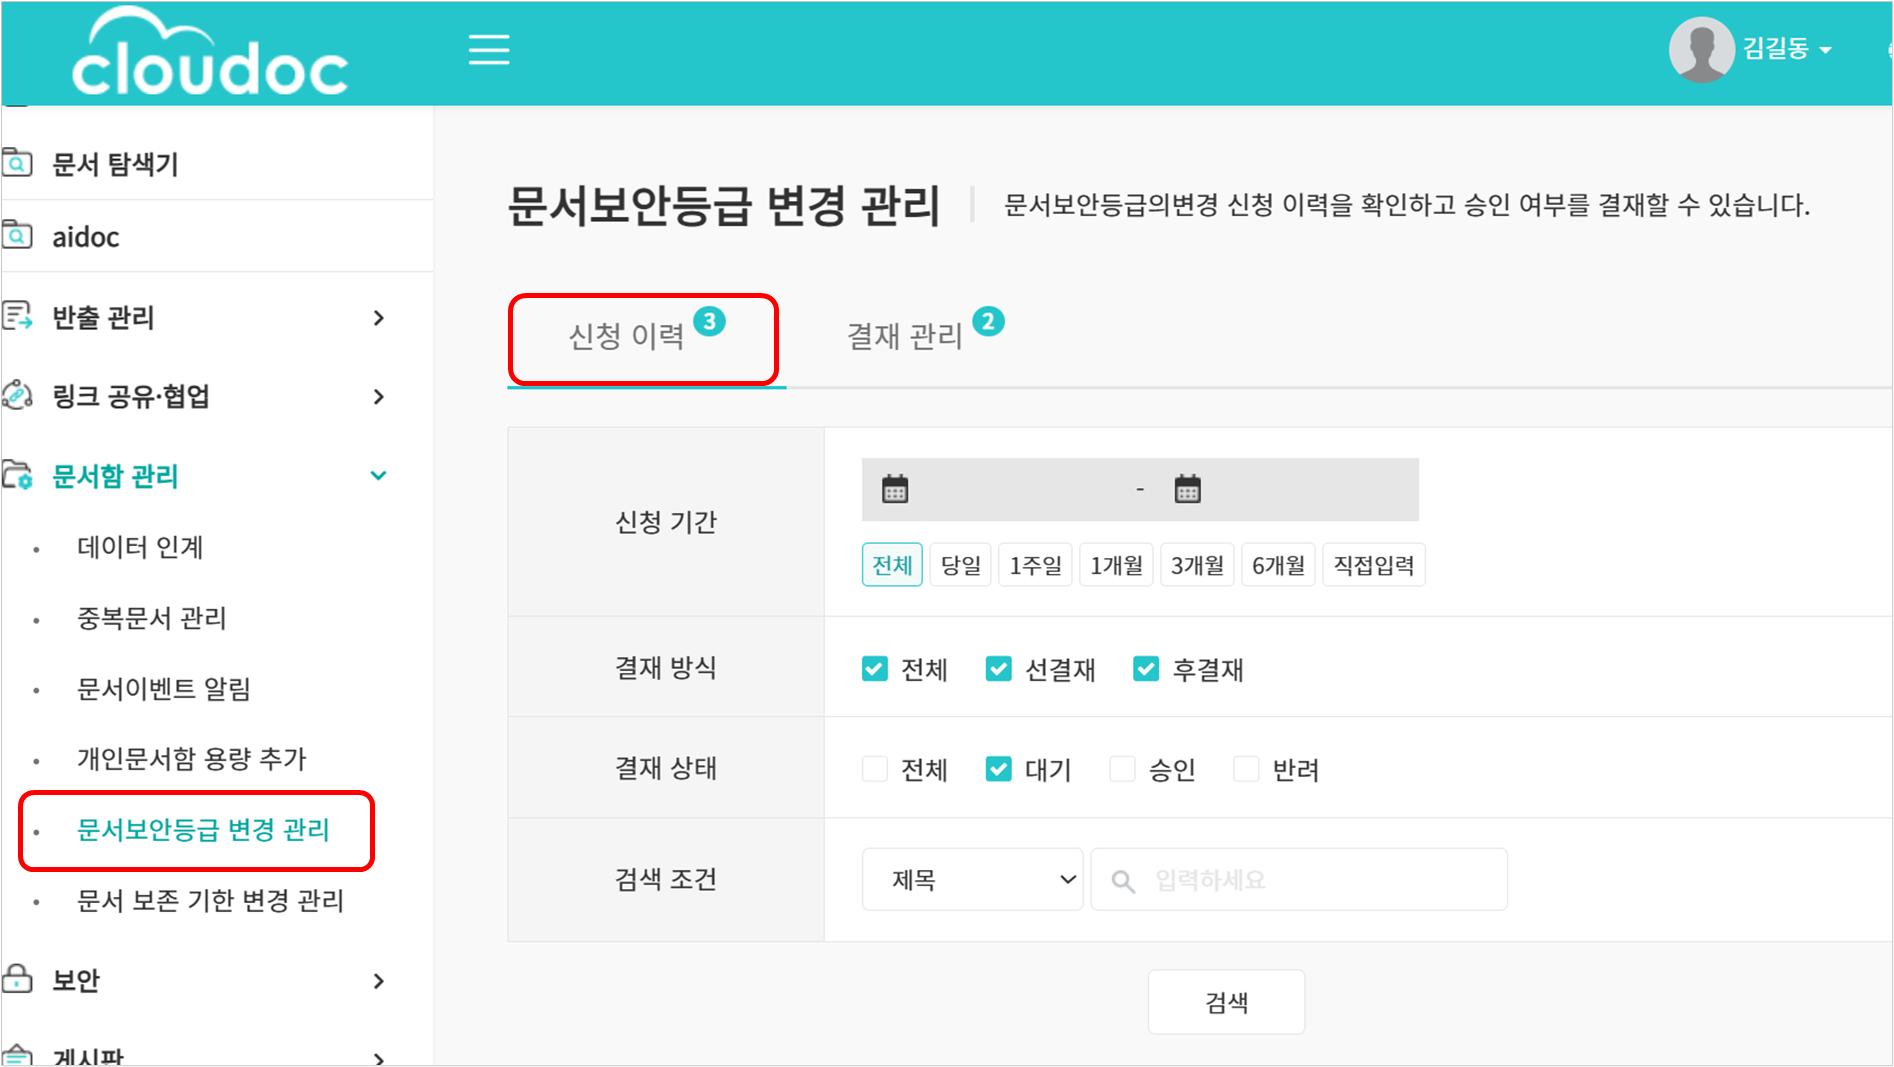Click the user profile avatar
The image size is (1894, 1067).
coord(1701,49)
